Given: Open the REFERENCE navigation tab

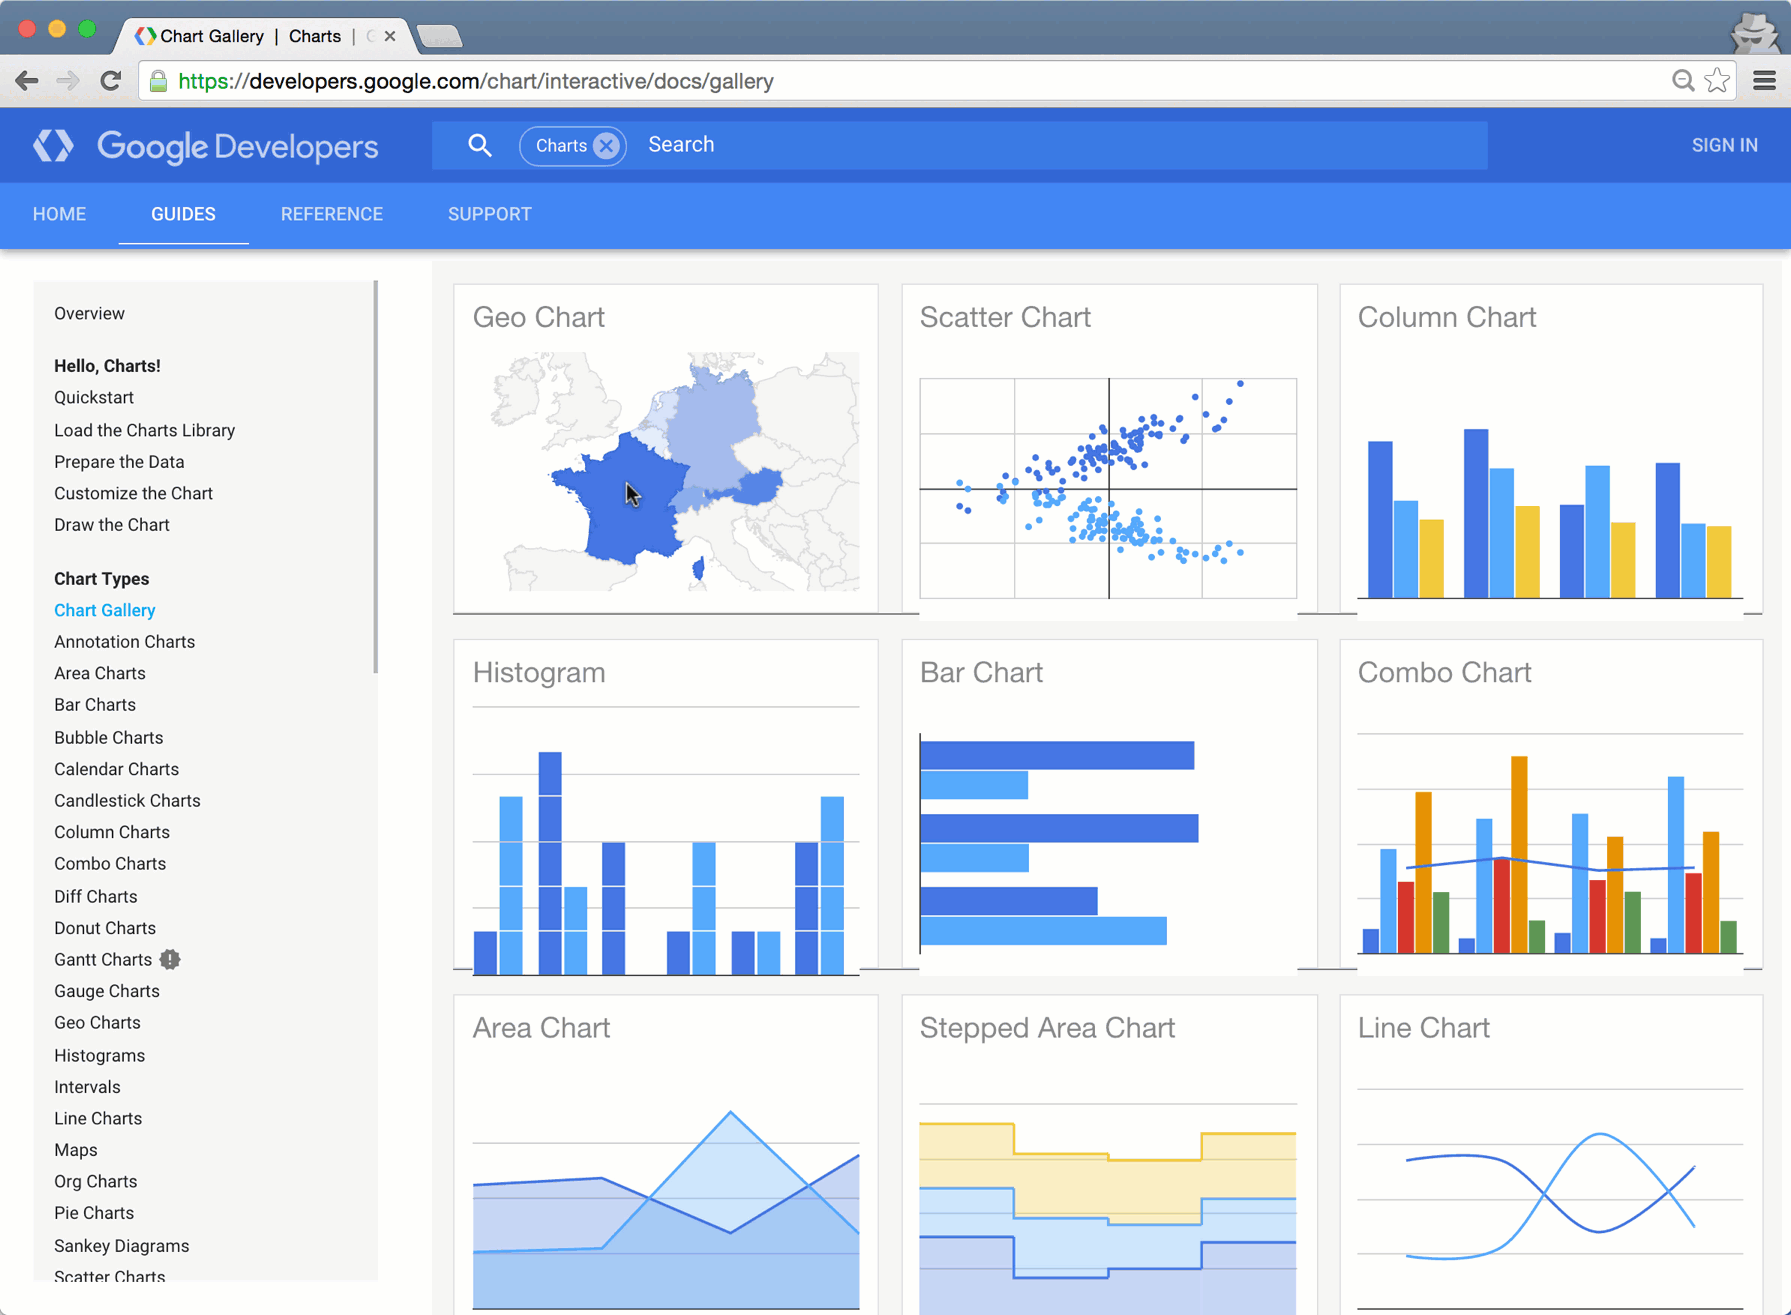Looking at the screenshot, I should (332, 214).
